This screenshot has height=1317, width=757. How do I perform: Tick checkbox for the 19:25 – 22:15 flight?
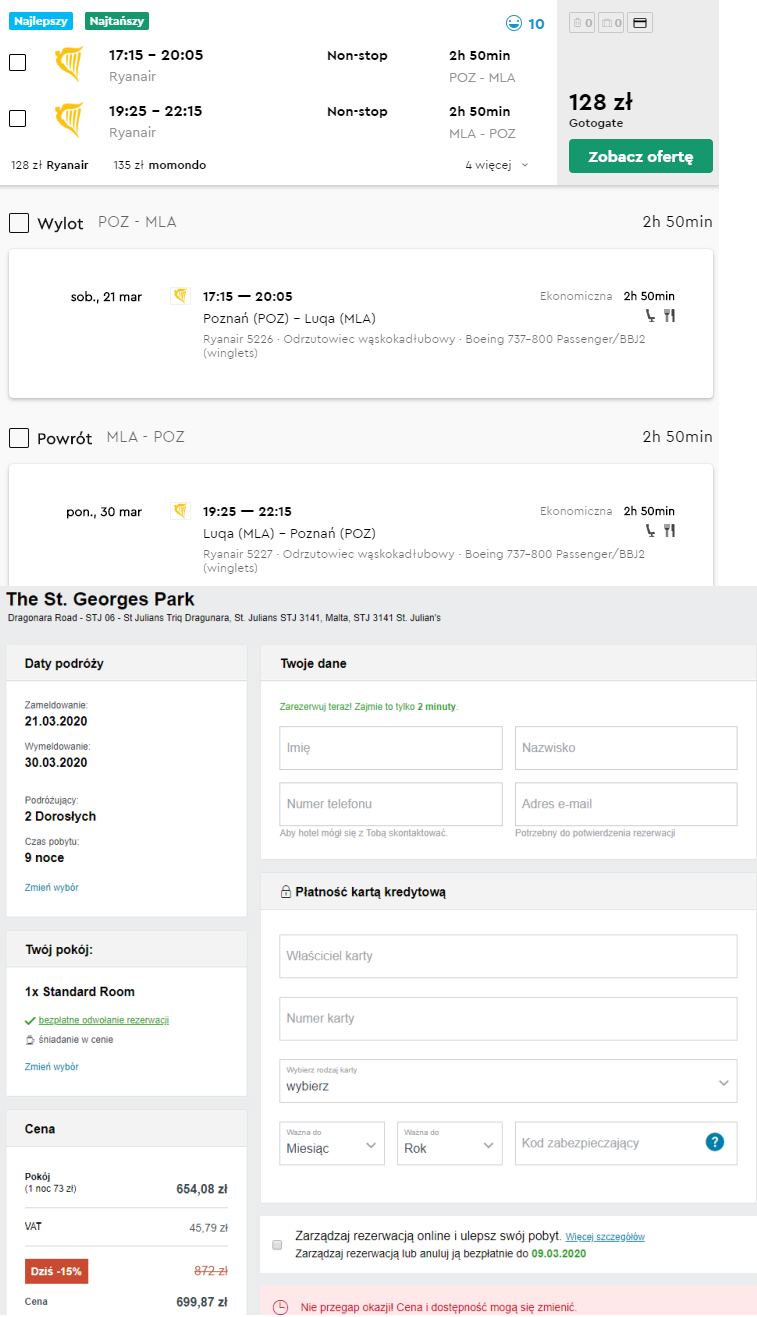17,118
